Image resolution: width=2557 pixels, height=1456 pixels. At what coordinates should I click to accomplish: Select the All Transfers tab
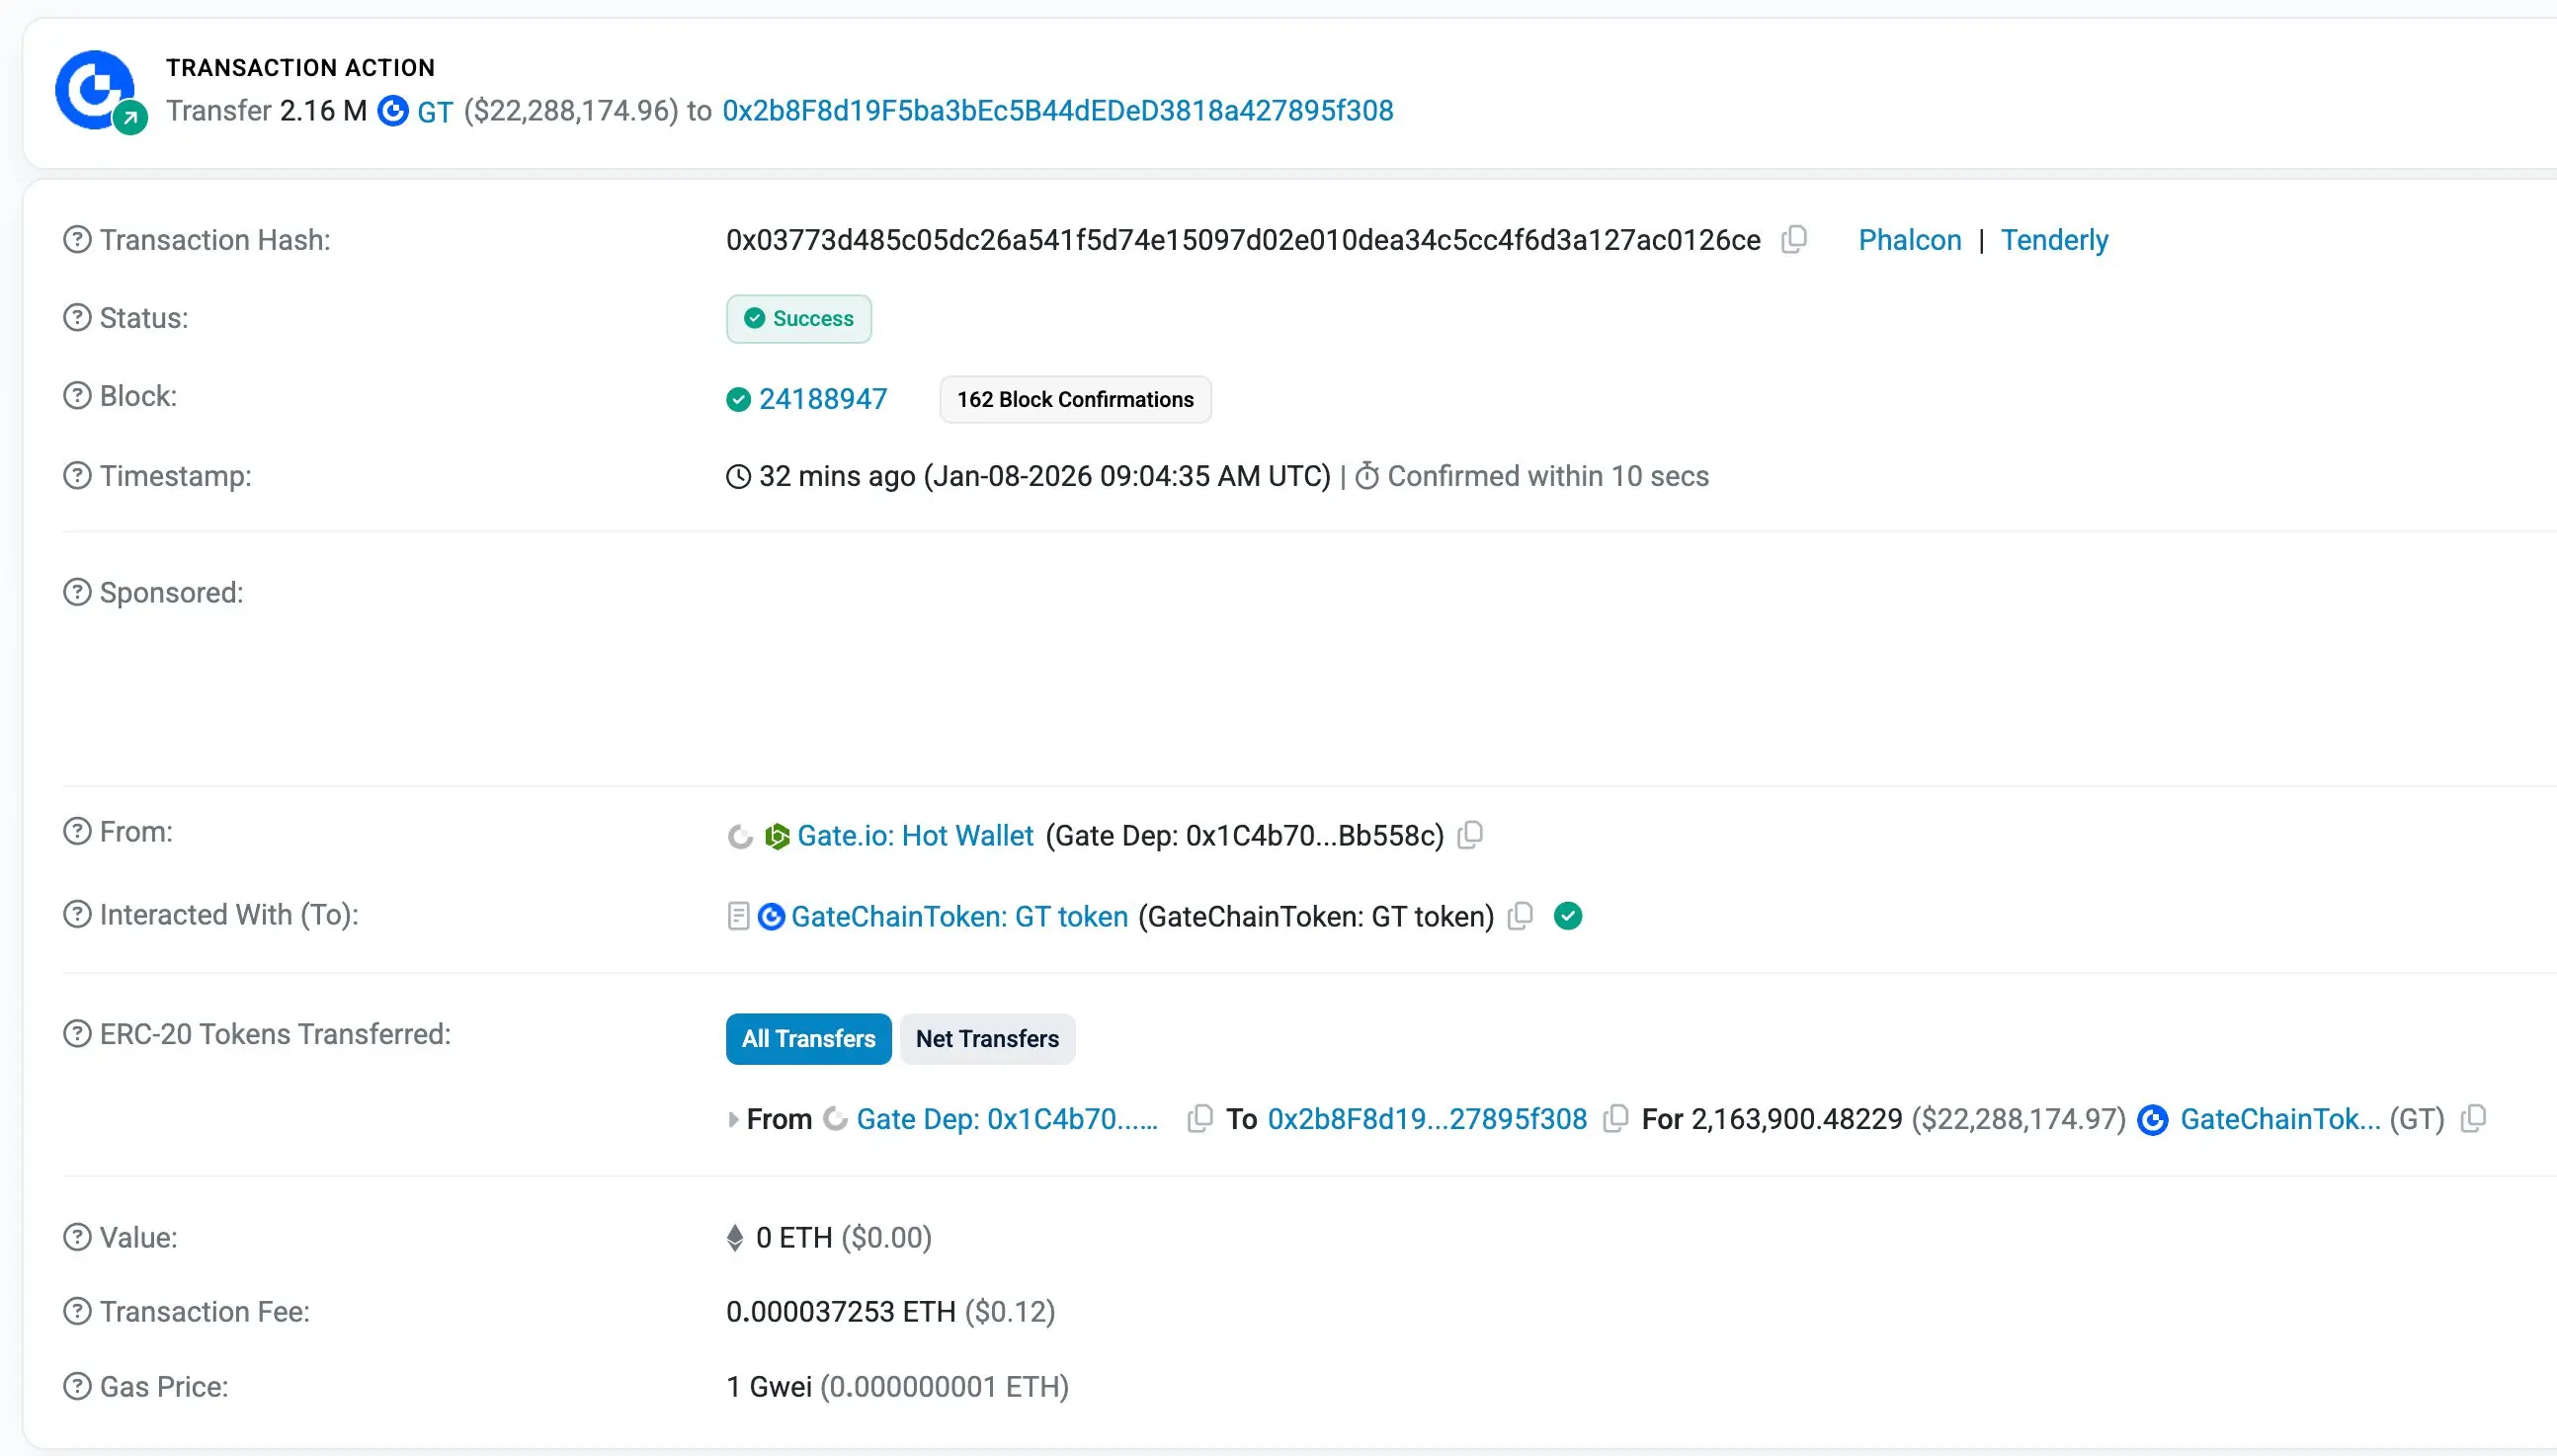tap(808, 1039)
